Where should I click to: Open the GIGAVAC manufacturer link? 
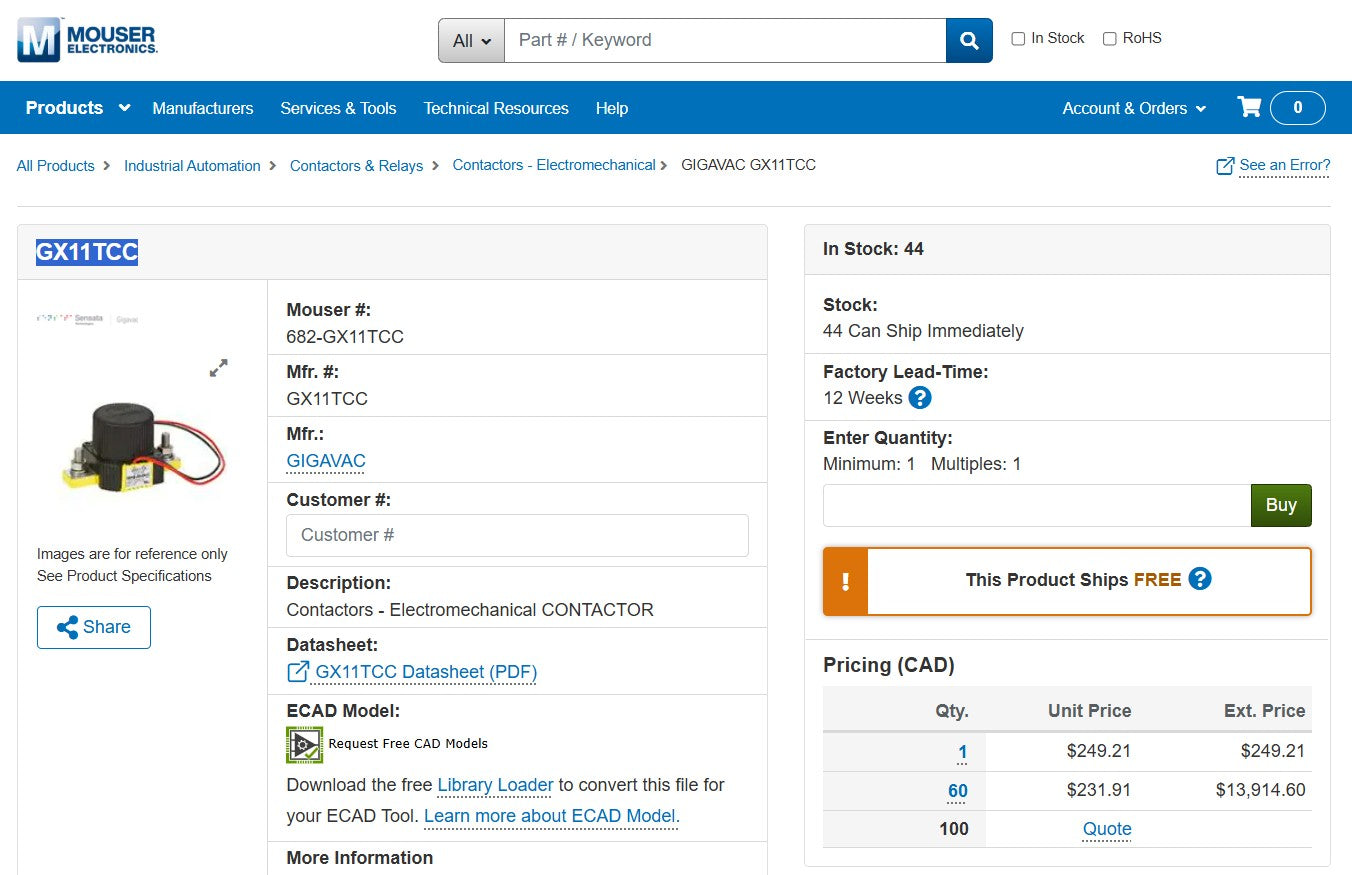pos(326,461)
